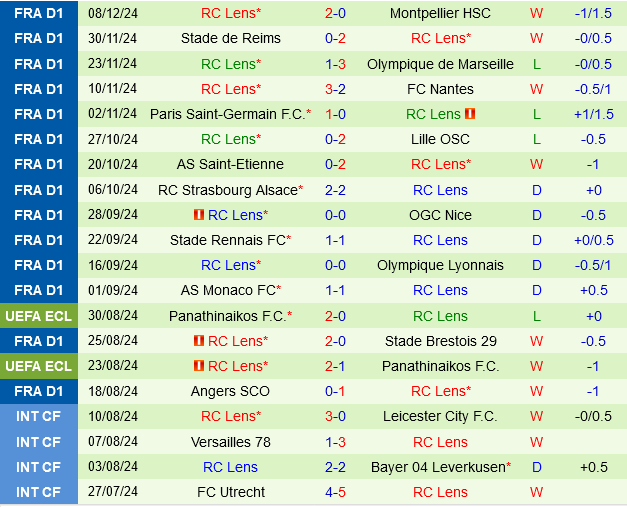This screenshot has height=507, width=627.
Task: Select Paris Saint-Germain F.C. team name
Action: tap(228, 114)
